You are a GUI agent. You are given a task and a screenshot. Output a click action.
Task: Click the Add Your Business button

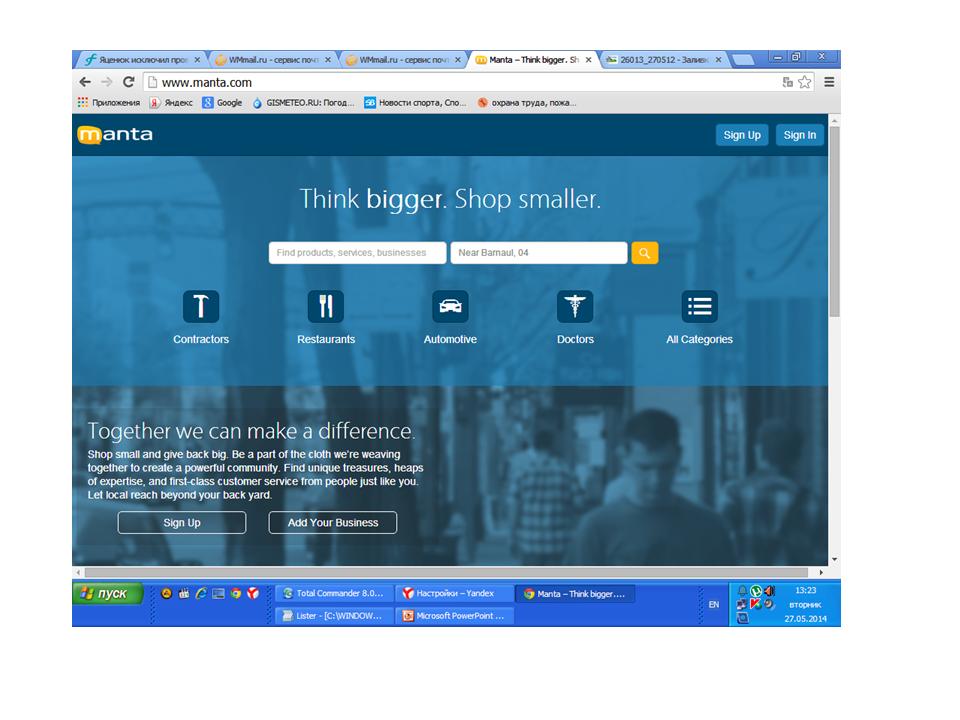(x=333, y=523)
